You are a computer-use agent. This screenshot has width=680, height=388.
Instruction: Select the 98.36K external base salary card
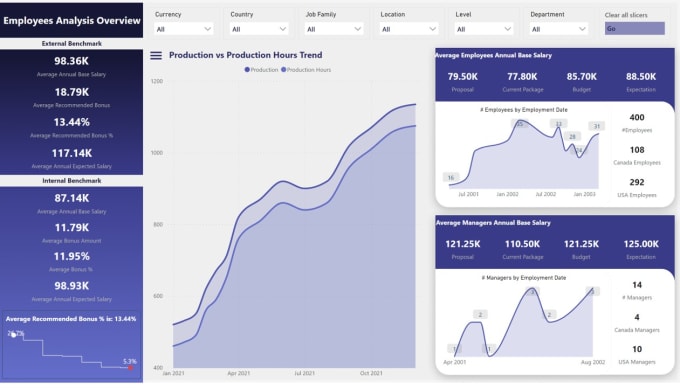[x=72, y=66]
